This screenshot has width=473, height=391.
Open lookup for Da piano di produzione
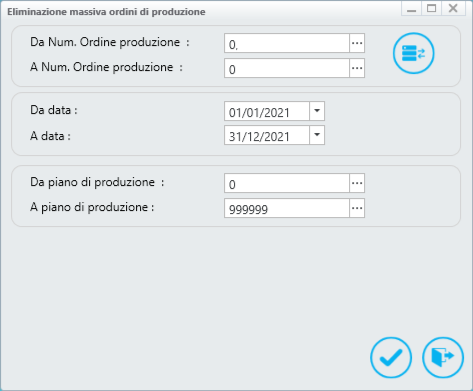tap(357, 183)
